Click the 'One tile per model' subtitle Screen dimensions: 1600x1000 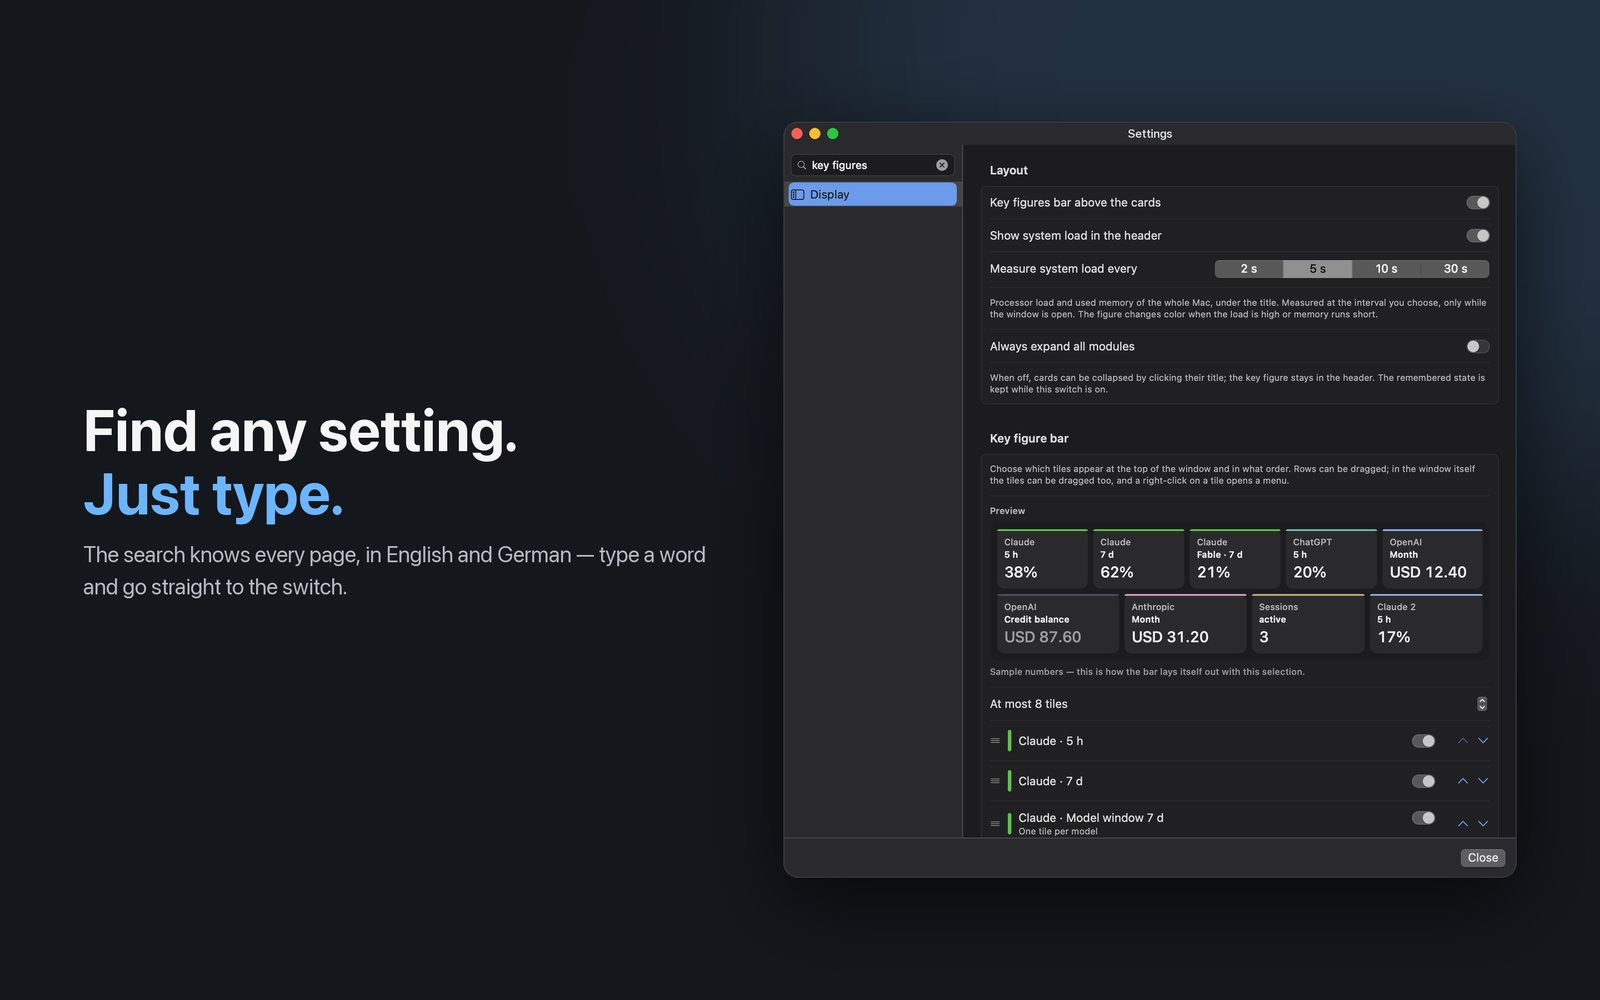point(1057,832)
